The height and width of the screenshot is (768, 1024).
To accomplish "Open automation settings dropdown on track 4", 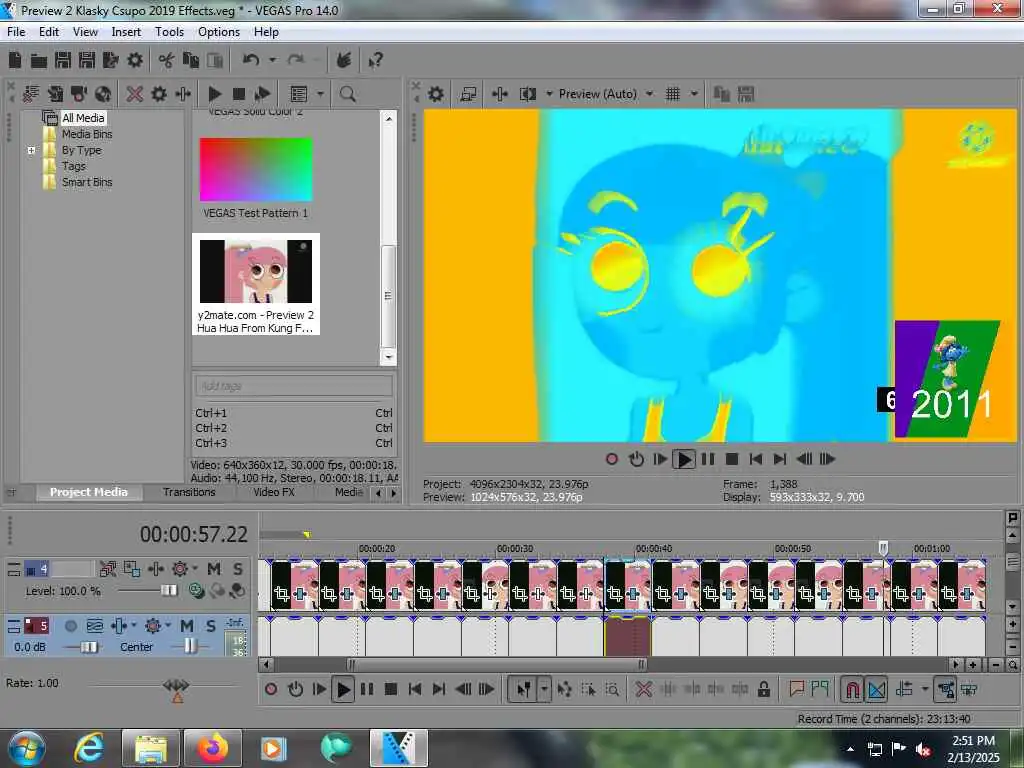I will pyautogui.click(x=195, y=569).
